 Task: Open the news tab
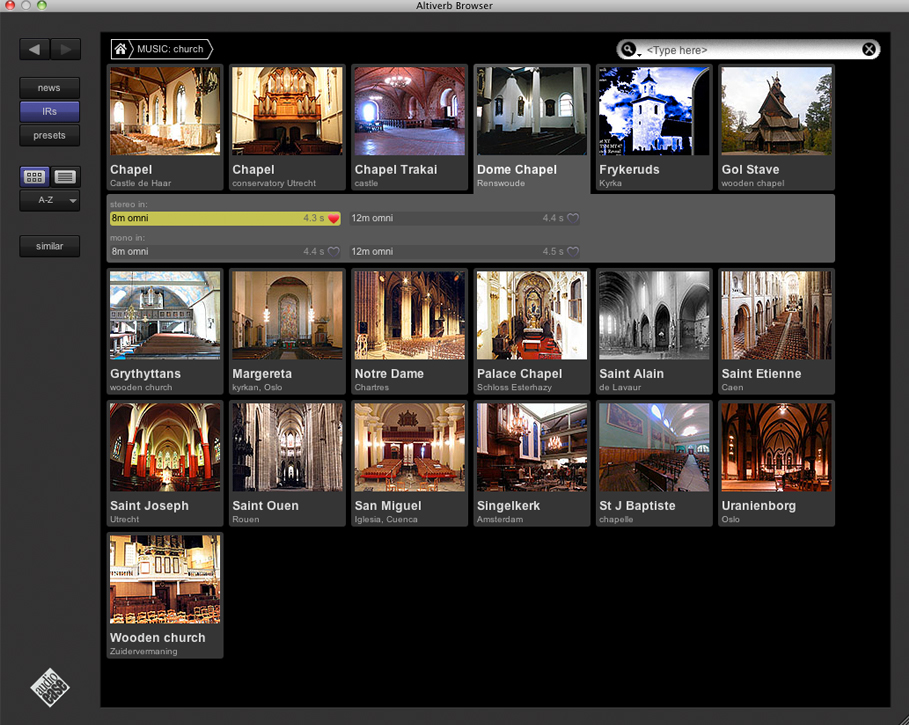click(49, 88)
